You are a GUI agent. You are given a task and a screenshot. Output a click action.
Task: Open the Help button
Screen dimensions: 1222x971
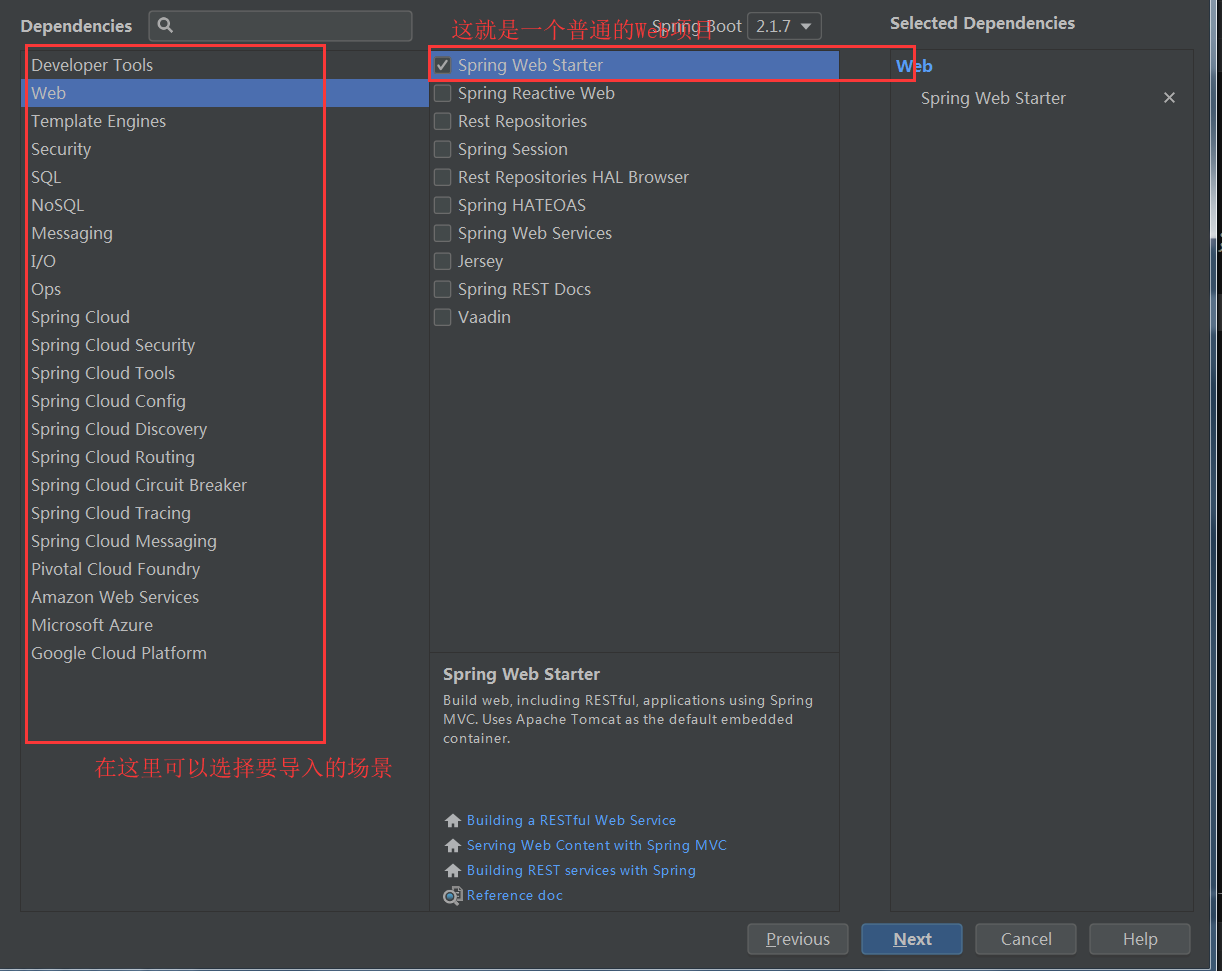[1140, 939]
